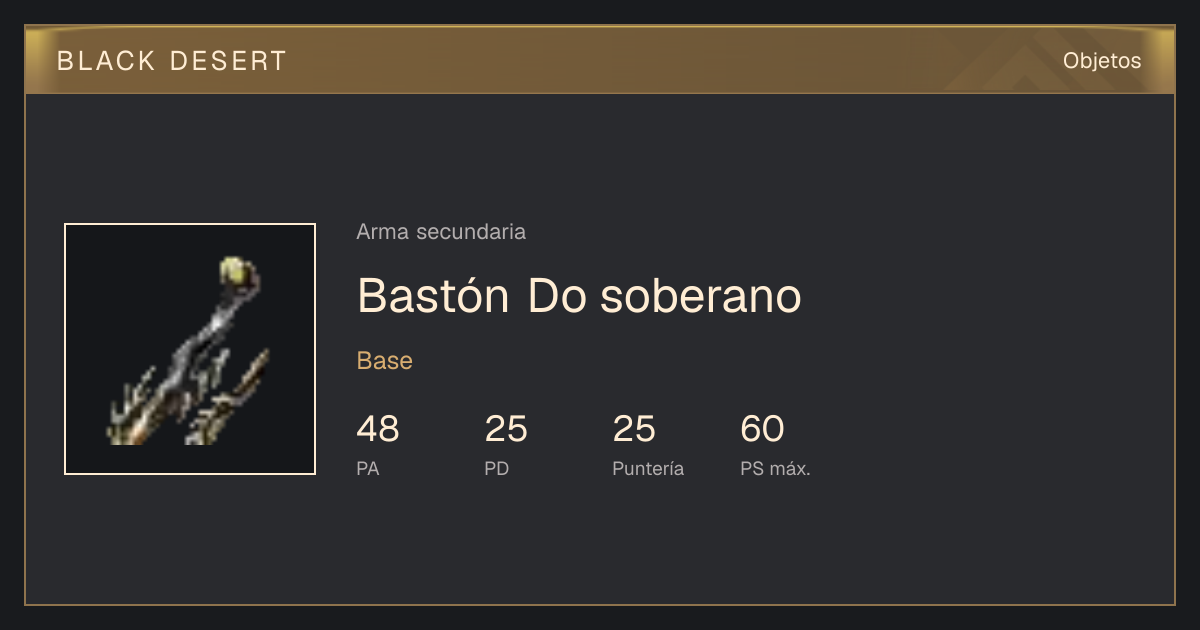The height and width of the screenshot is (630, 1200).
Task: Click the golden header banner
Action: 600,60
